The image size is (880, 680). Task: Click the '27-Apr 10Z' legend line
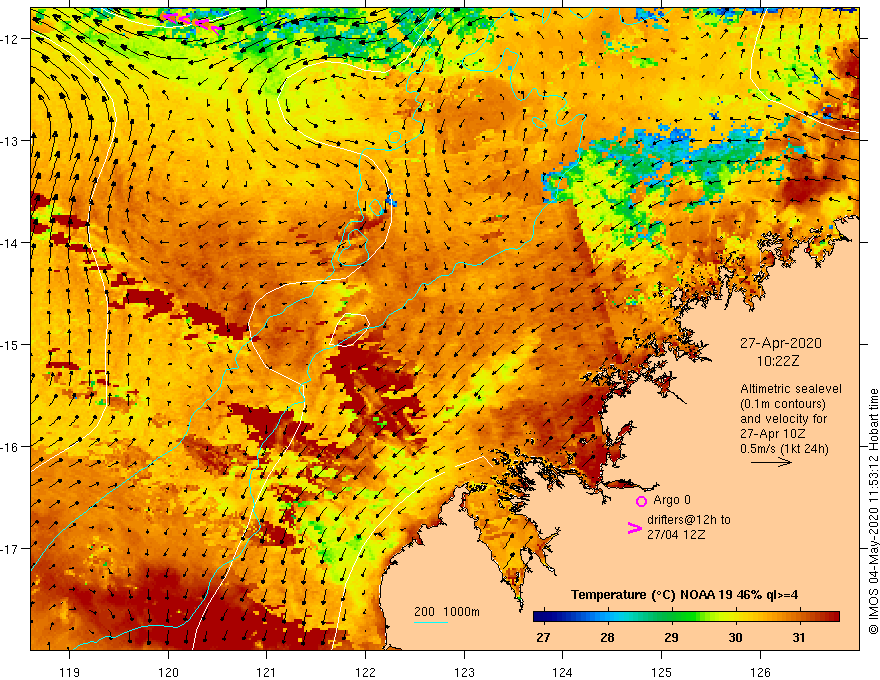click(x=773, y=434)
